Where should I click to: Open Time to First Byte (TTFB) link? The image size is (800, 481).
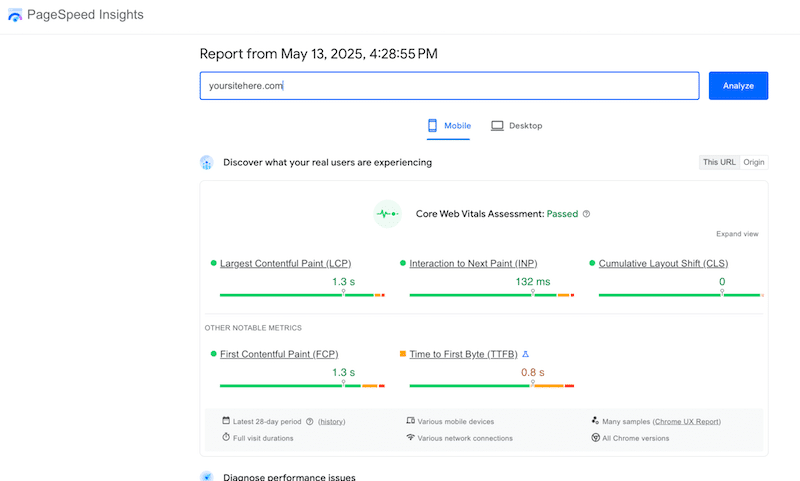(x=463, y=355)
